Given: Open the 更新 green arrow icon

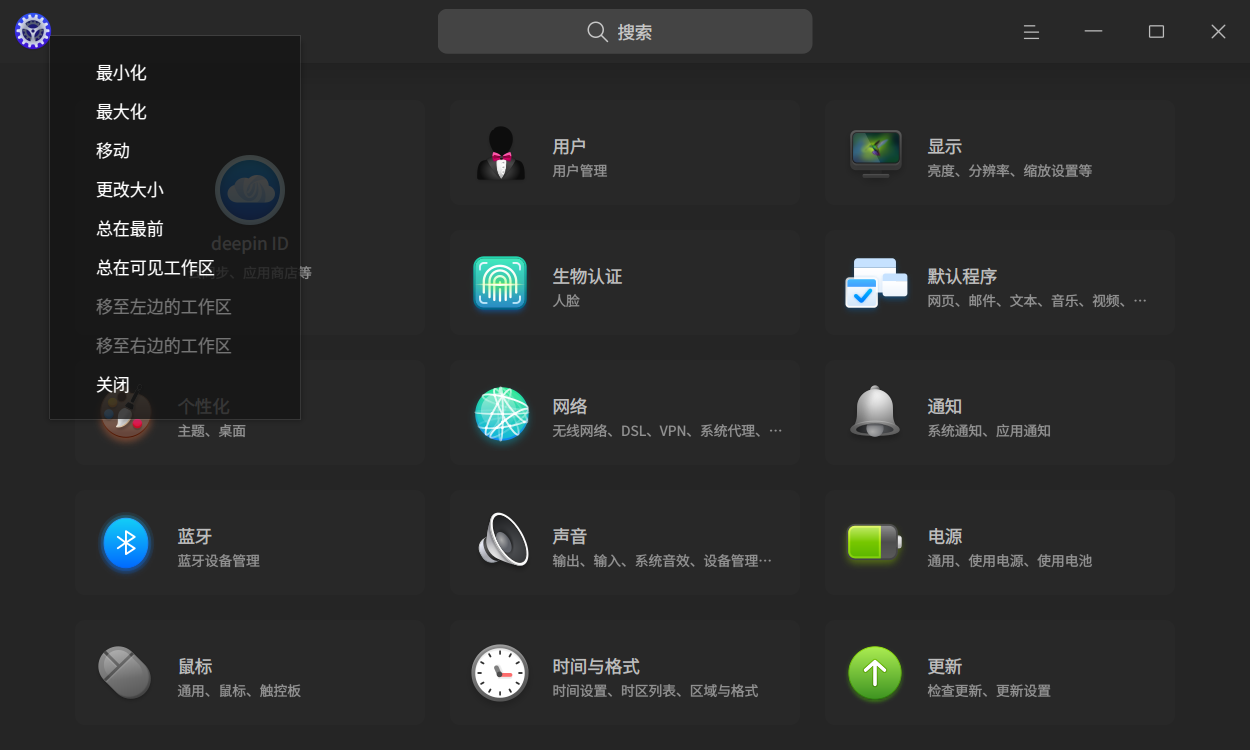Looking at the screenshot, I should point(875,673).
